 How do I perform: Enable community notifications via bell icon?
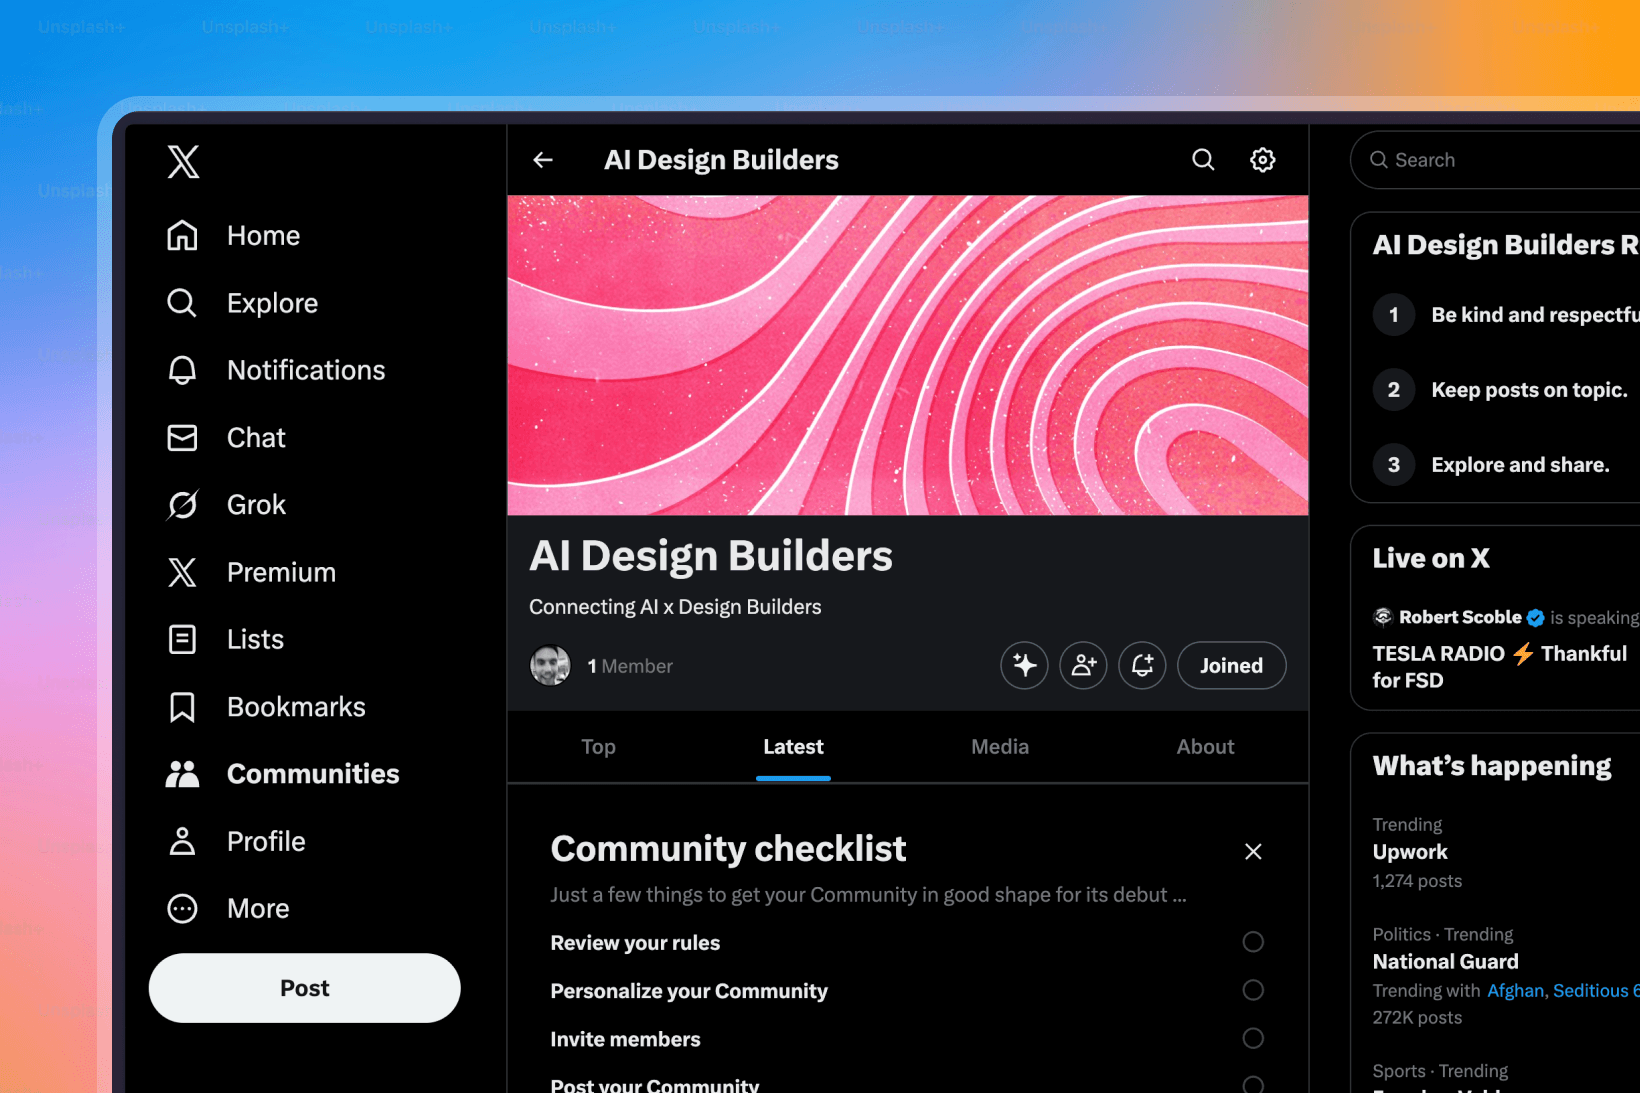(1142, 665)
